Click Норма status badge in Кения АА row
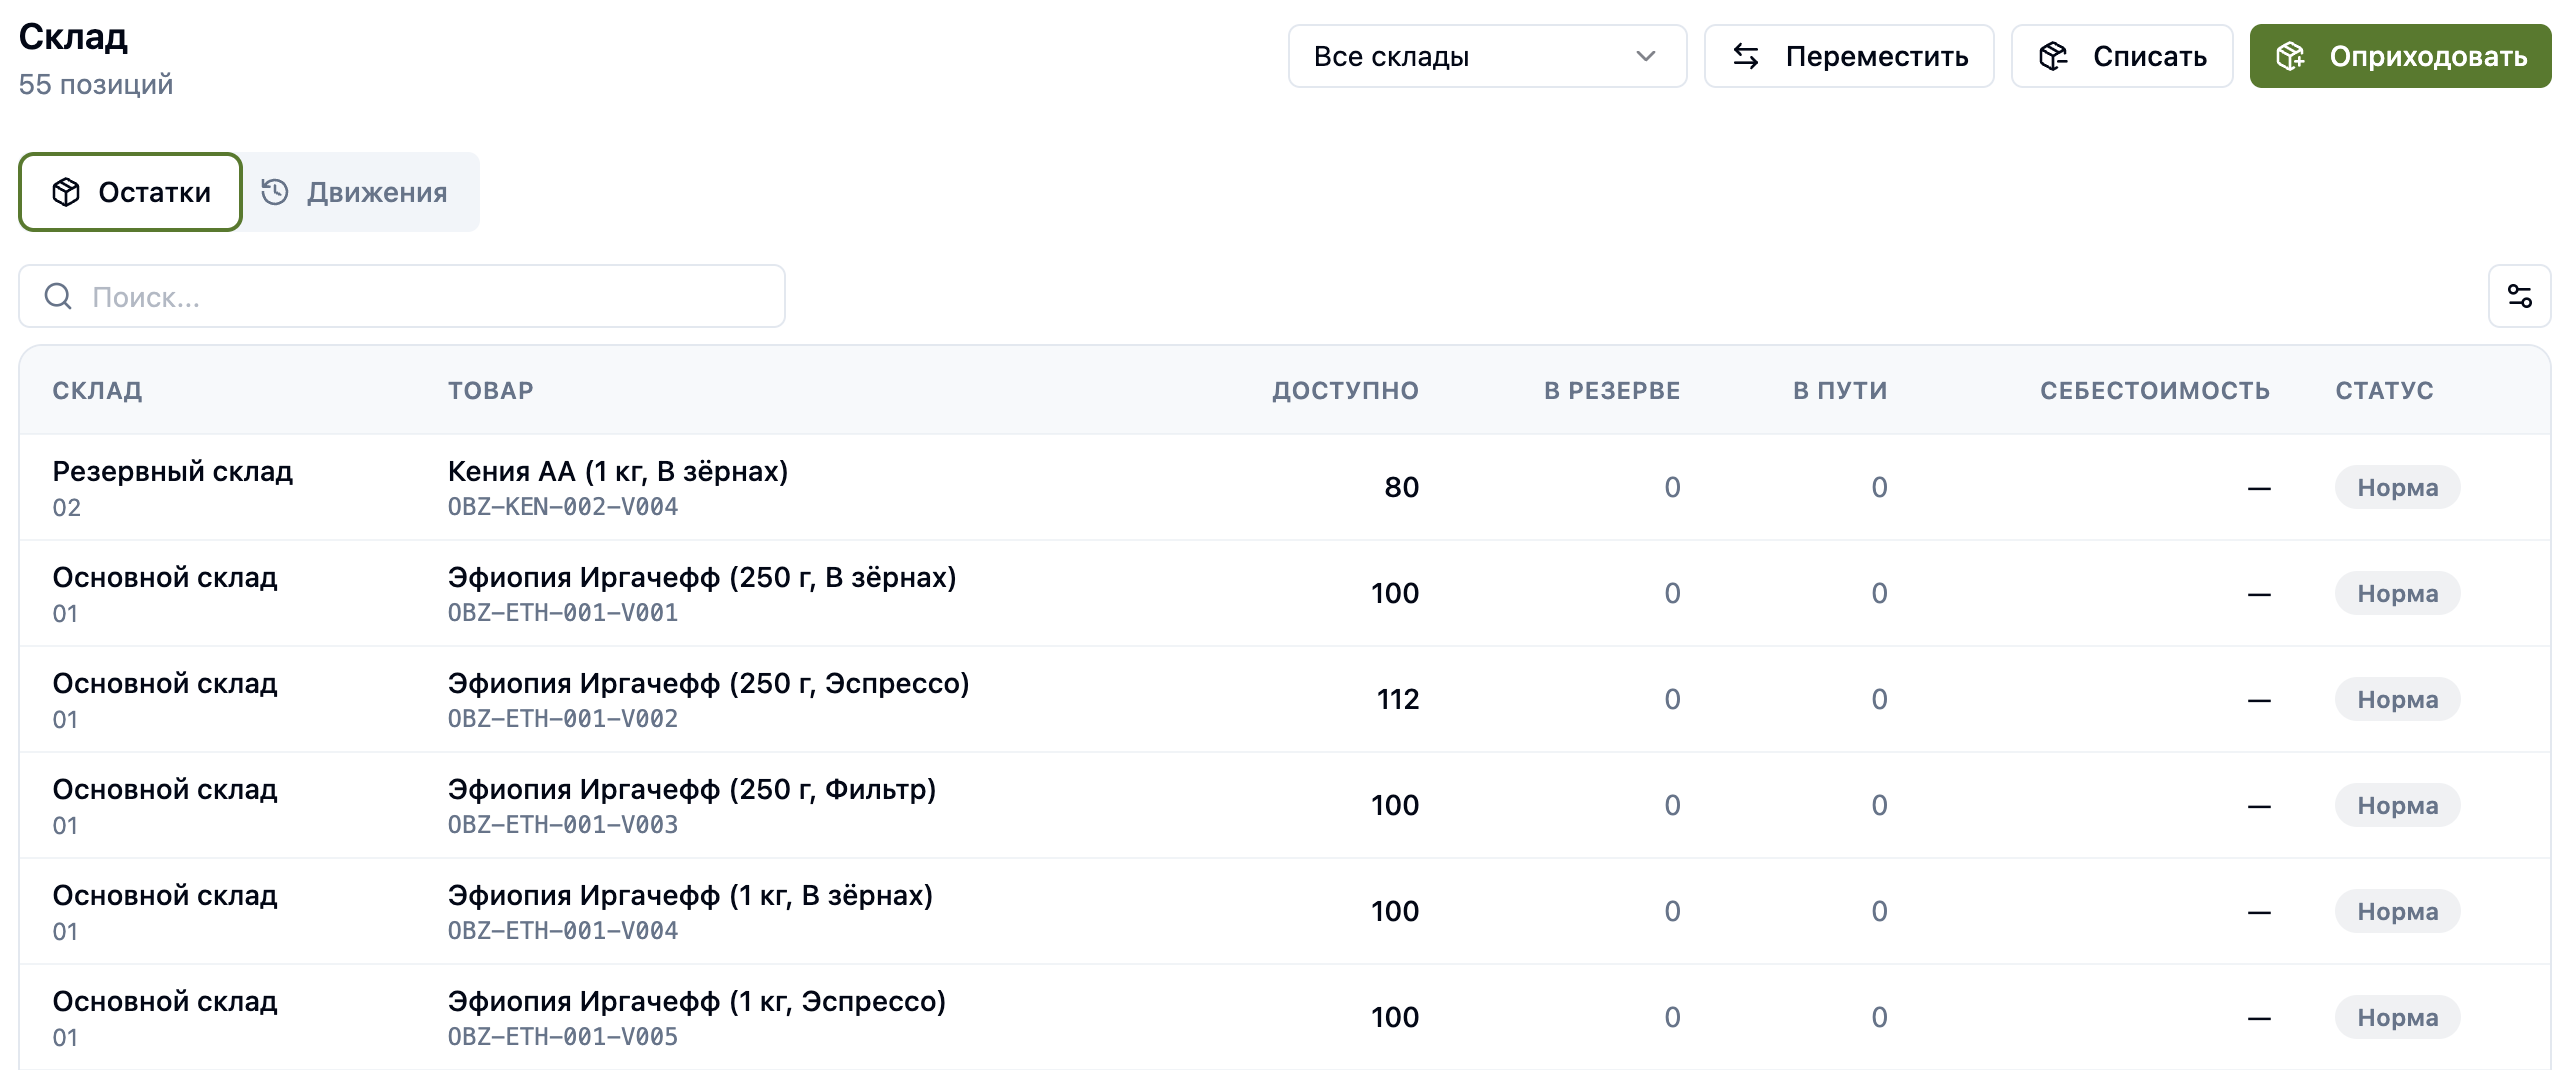Viewport: 2572px width, 1070px height. (2397, 488)
